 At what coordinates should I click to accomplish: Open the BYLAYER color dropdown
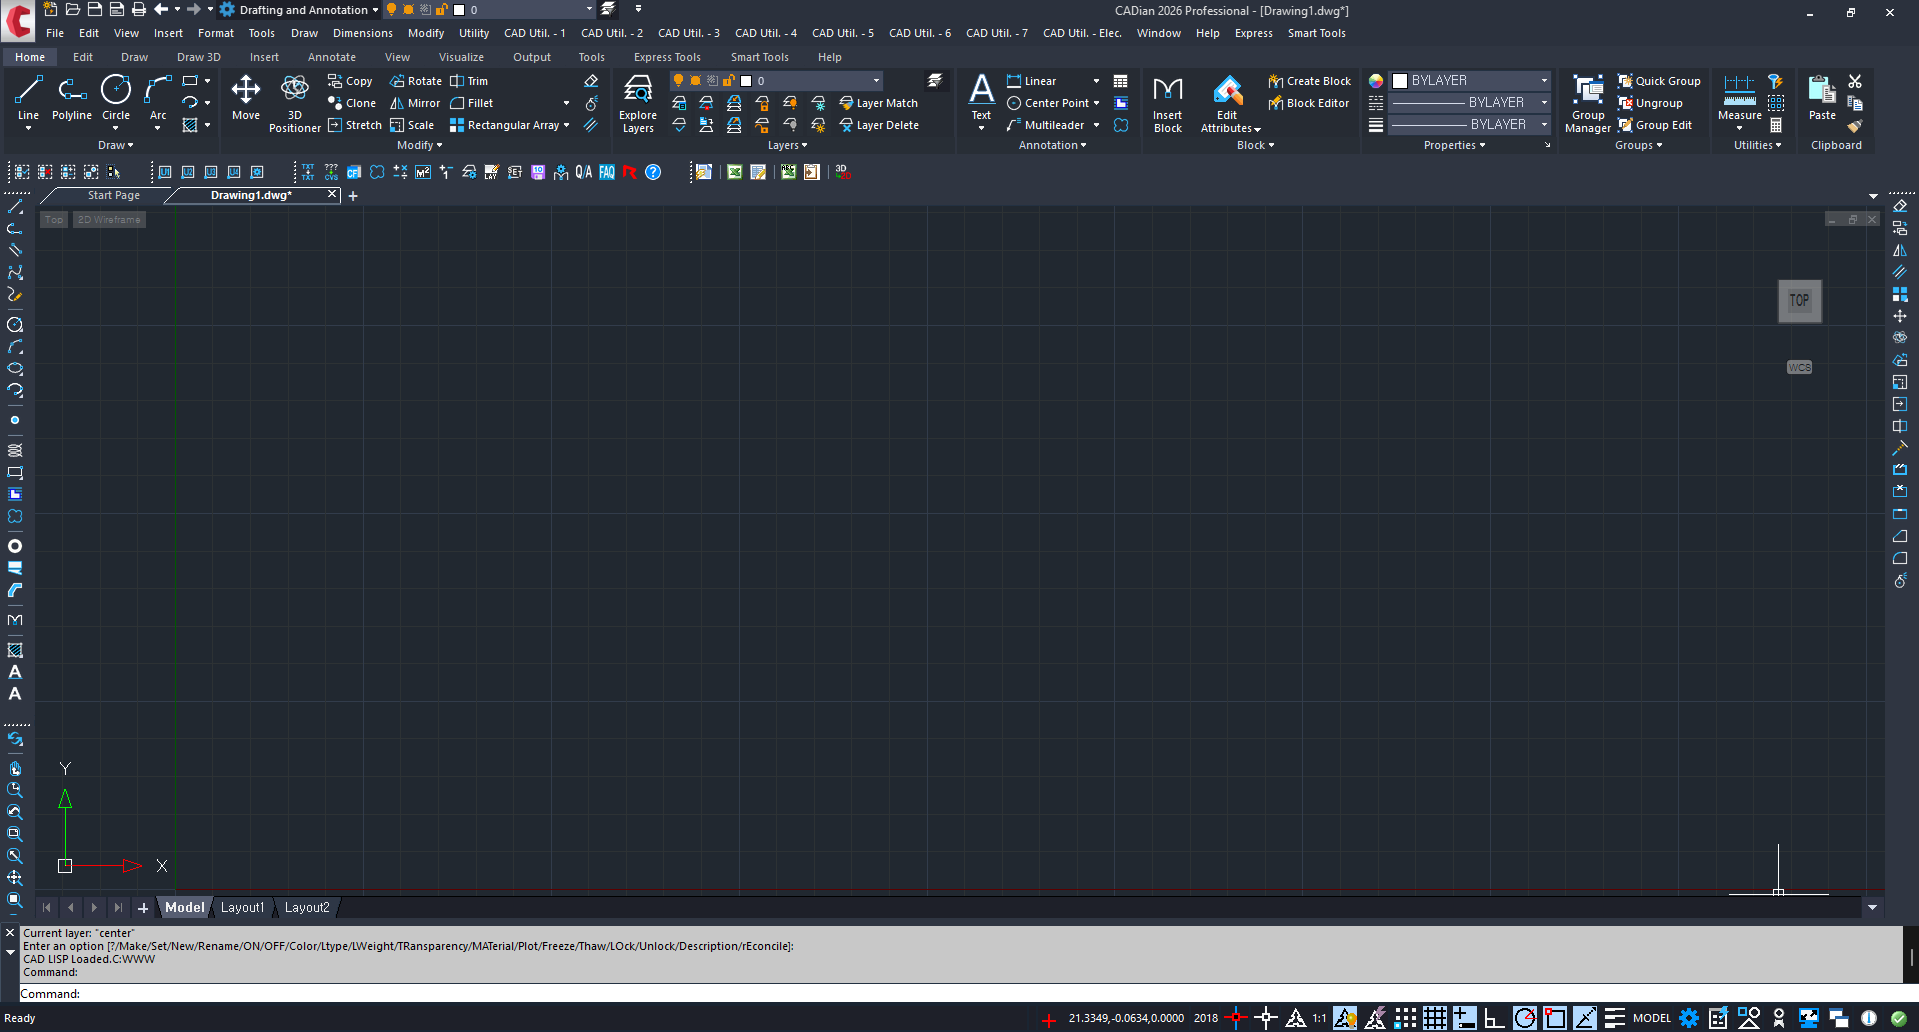click(x=1470, y=81)
